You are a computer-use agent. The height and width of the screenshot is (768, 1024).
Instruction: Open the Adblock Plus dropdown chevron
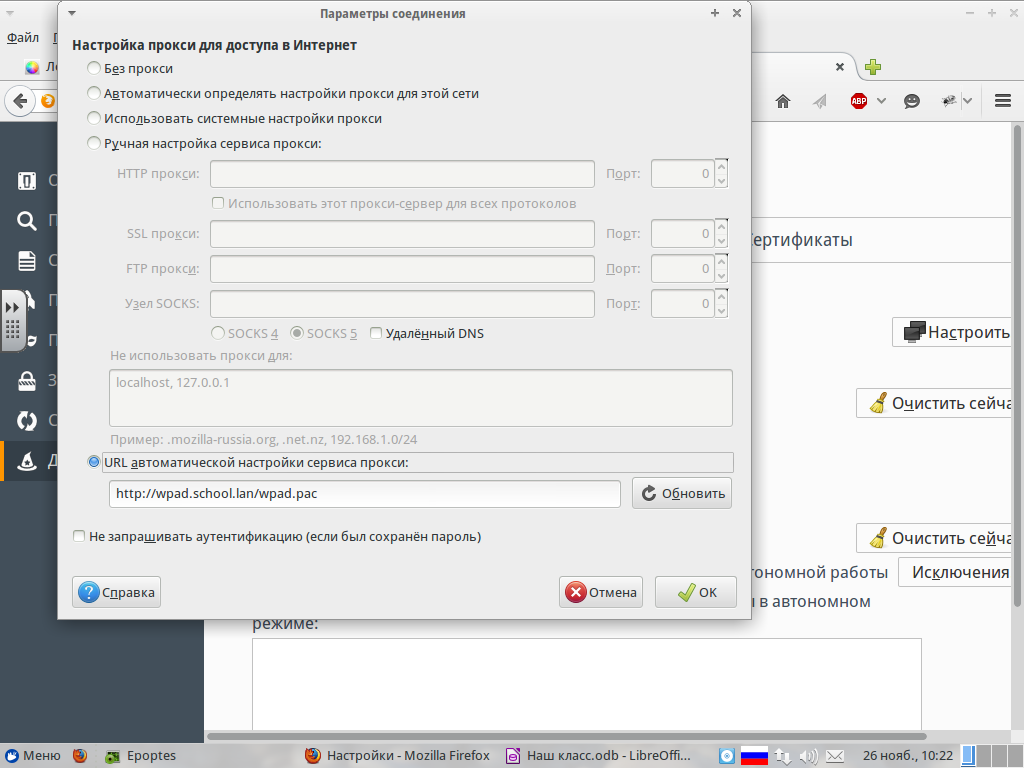click(881, 100)
